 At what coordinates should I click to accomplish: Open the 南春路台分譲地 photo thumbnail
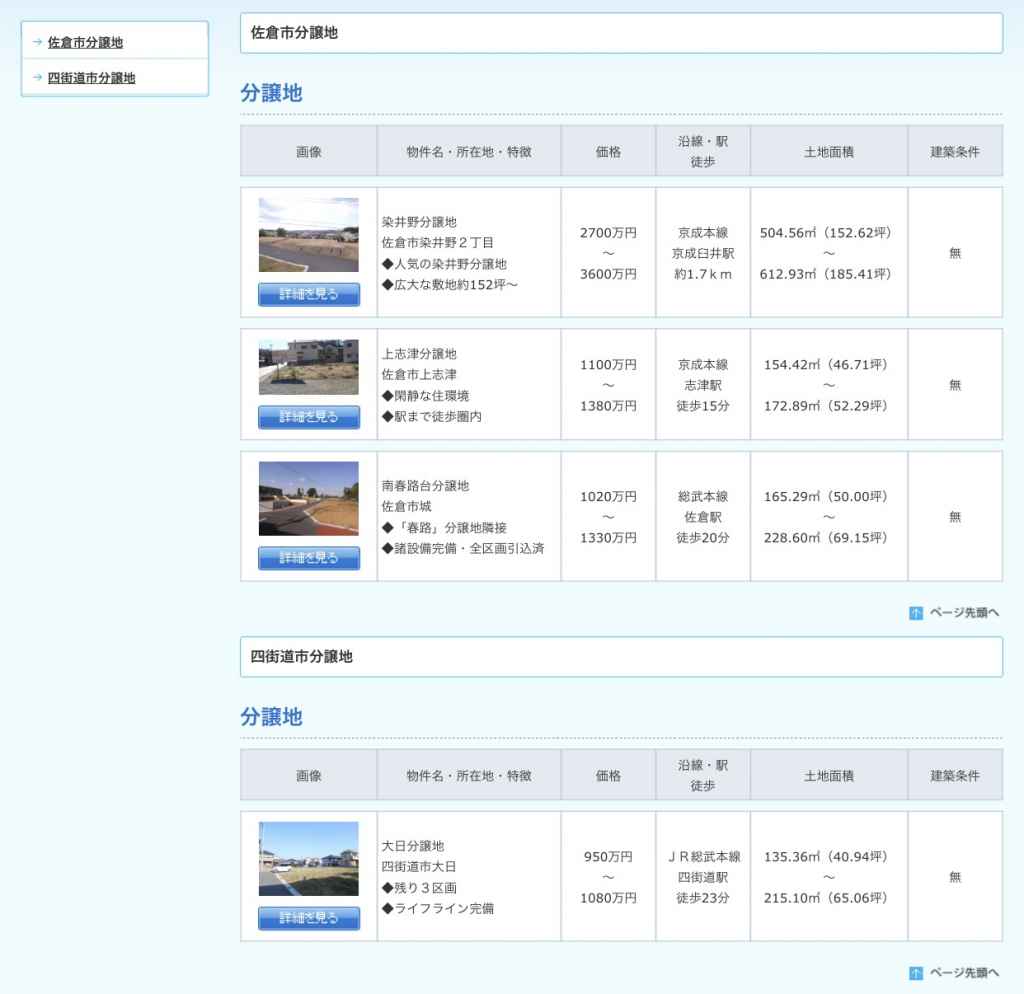click(x=308, y=499)
